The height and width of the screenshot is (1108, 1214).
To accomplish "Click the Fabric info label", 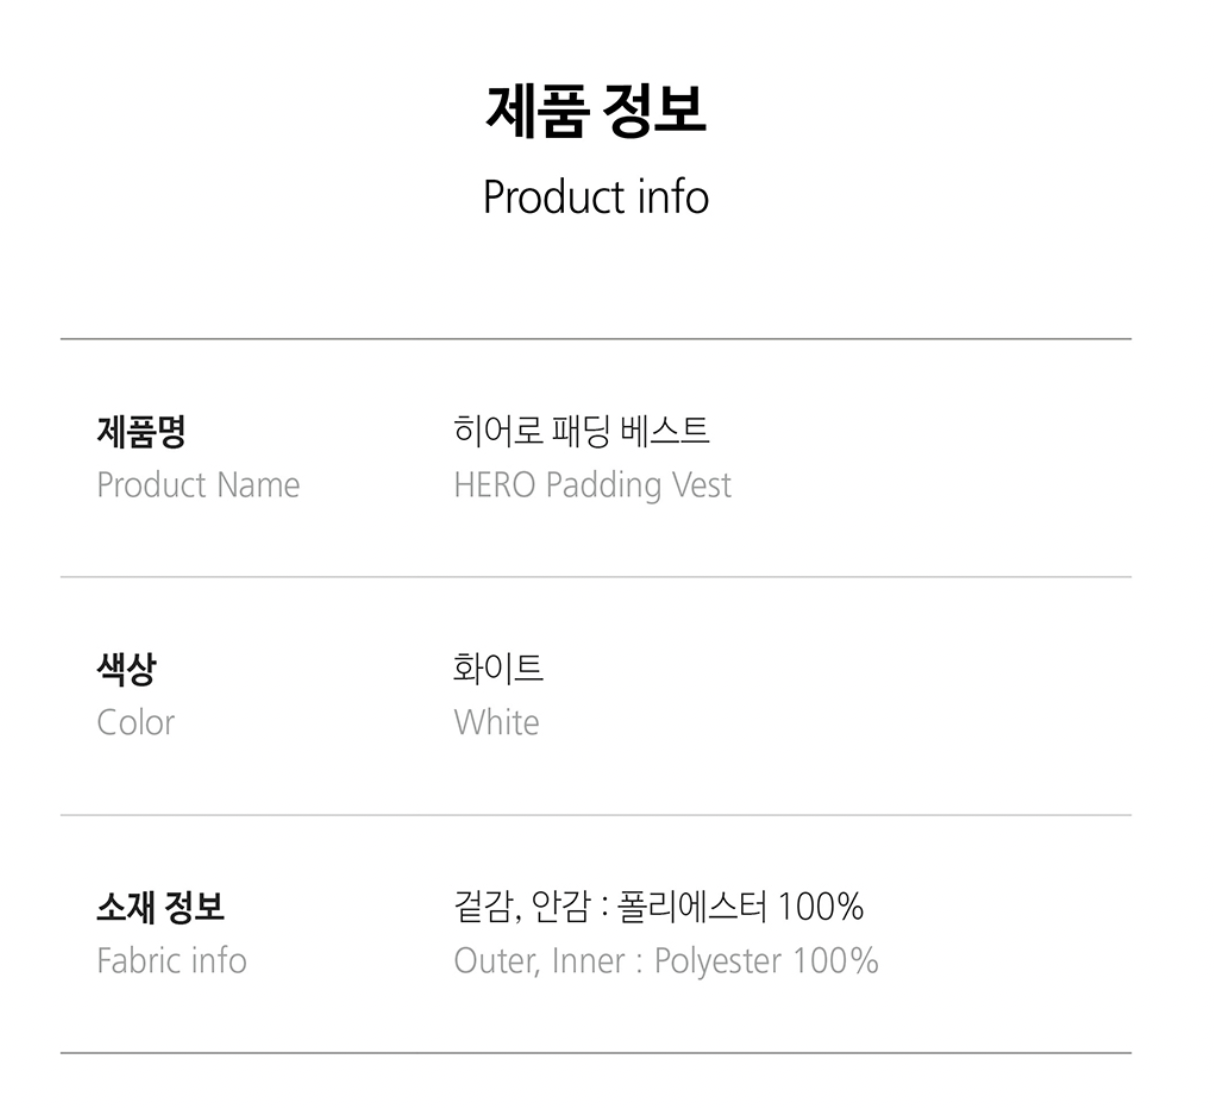I will tap(171, 961).
